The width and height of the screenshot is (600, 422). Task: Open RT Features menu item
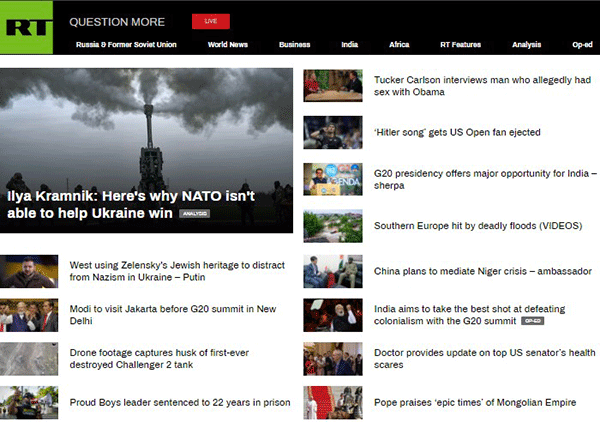pos(460,45)
